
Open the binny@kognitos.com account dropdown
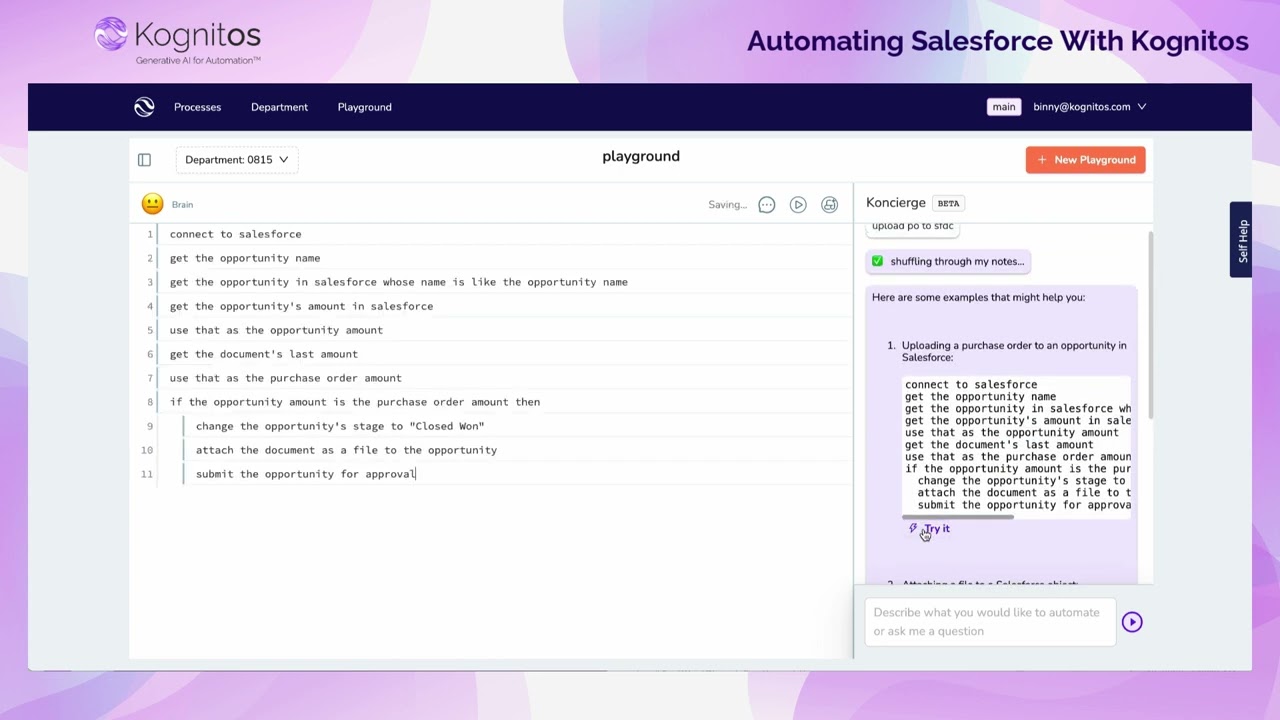[x=1089, y=107]
